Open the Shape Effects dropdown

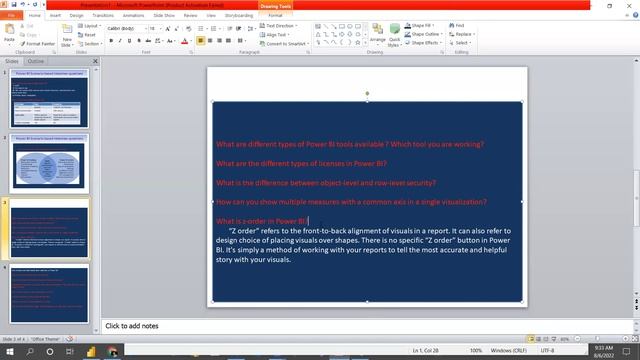[423, 42]
